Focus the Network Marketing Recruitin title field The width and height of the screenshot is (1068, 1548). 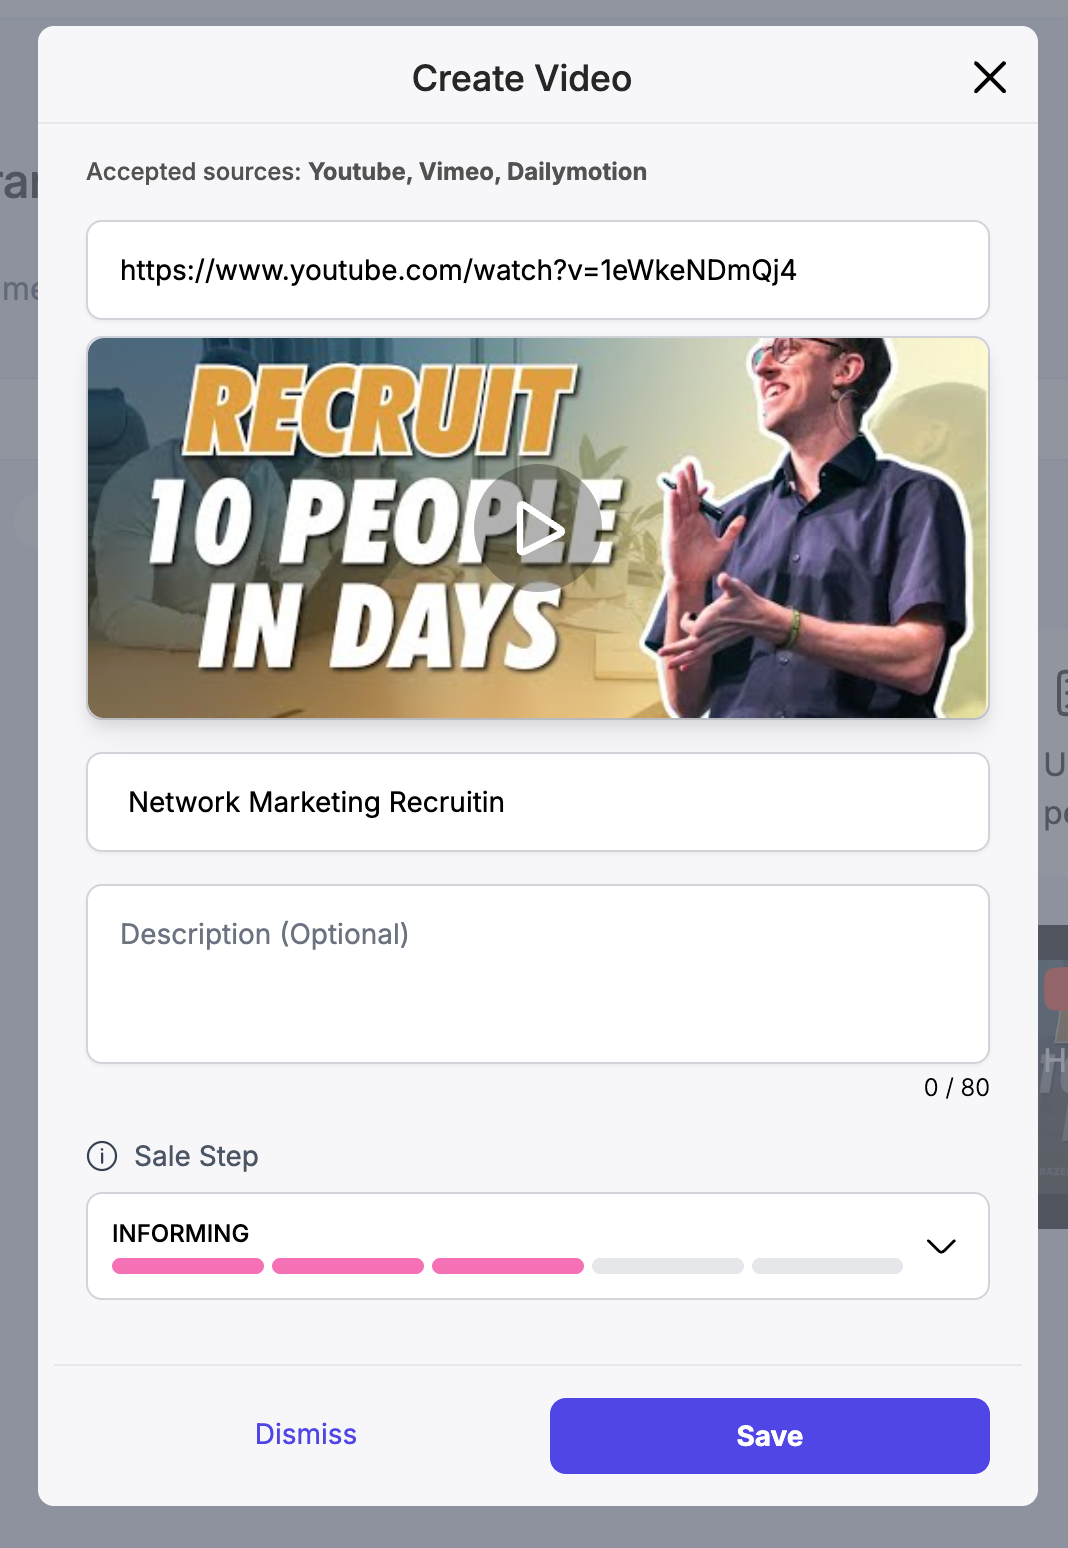click(538, 802)
